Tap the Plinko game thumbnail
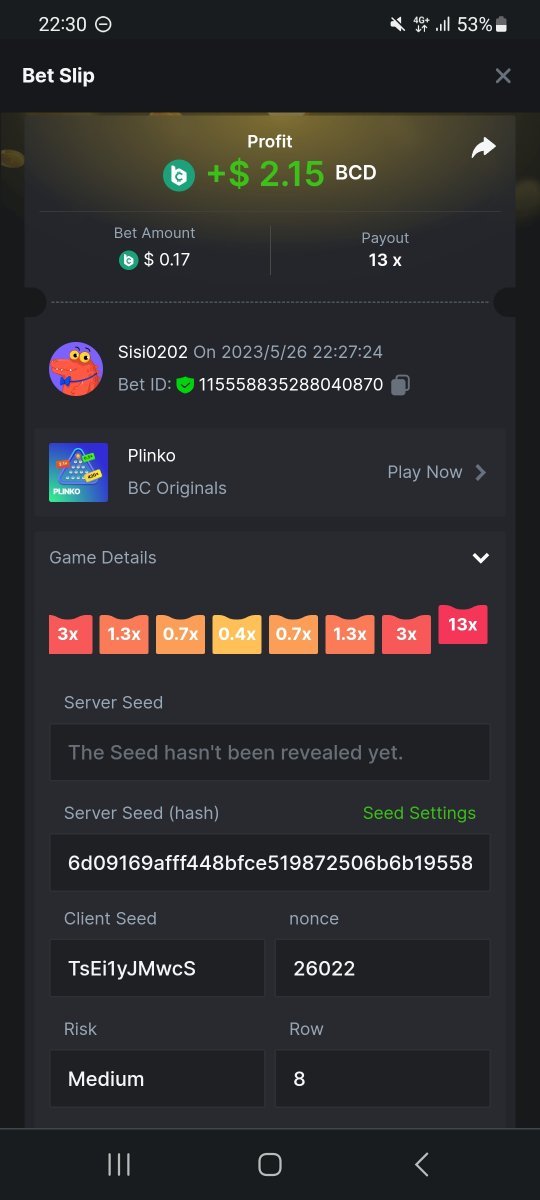Viewport: 540px width, 1200px height. pyautogui.click(x=79, y=472)
